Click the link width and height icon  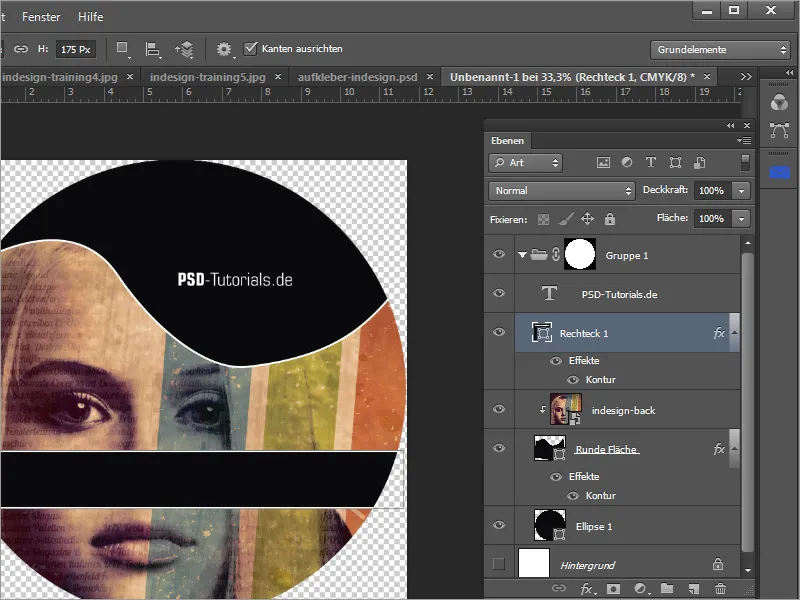pos(21,49)
